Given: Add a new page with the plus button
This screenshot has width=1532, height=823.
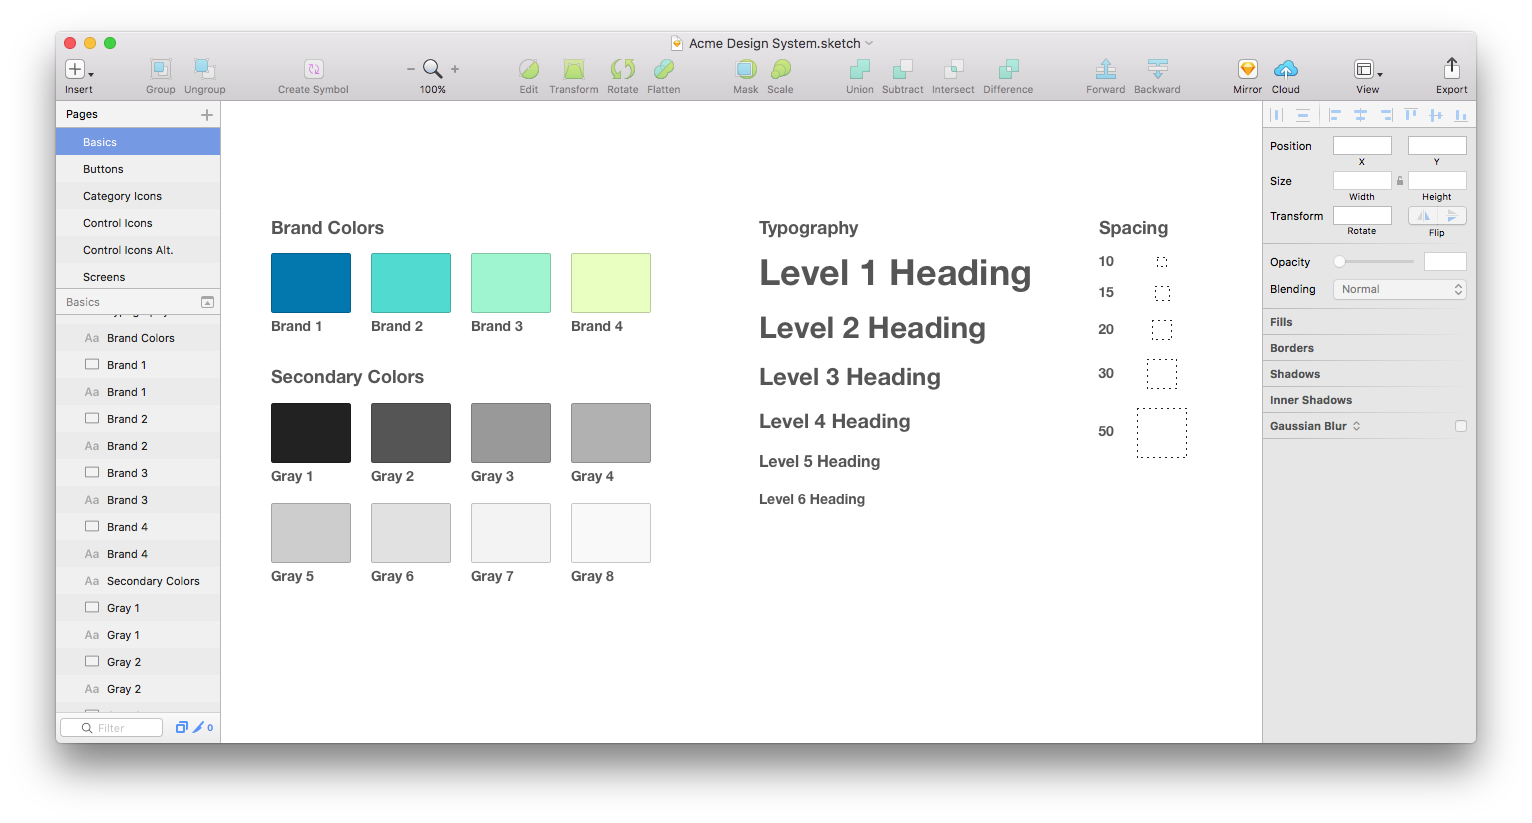Looking at the screenshot, I should click(207, 114).
